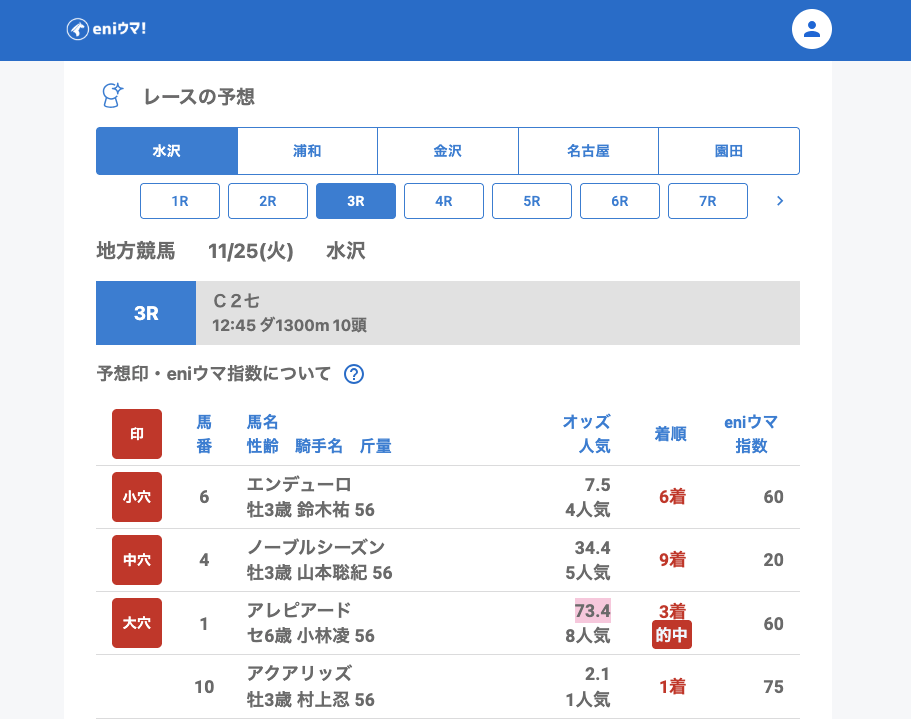Click the race prediction heading icon
The width and height of the screenshot is (911, 719).
(x=113, y=96)
